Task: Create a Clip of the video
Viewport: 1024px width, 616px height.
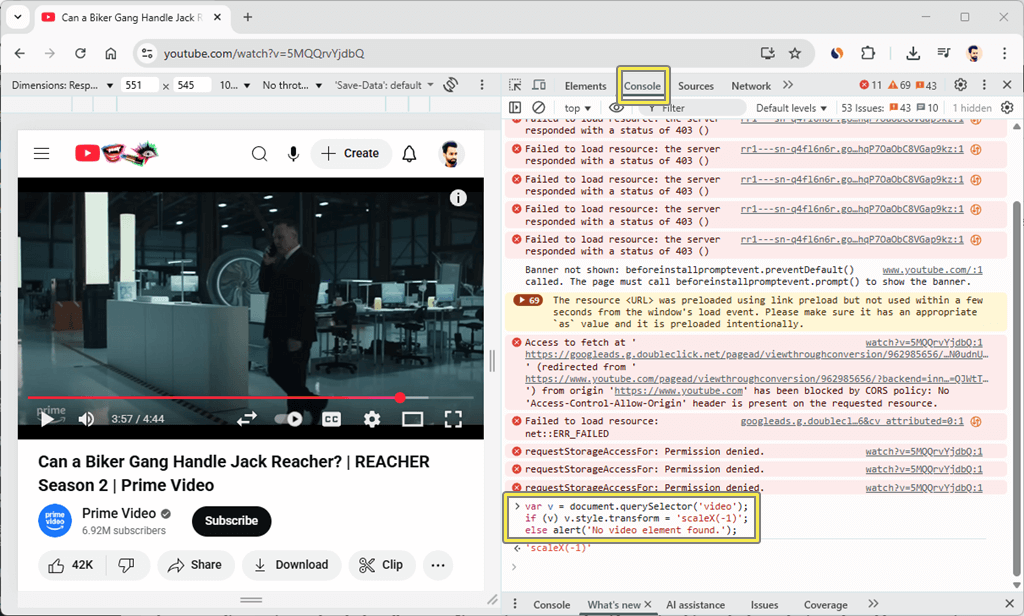Action: point(382,565)
